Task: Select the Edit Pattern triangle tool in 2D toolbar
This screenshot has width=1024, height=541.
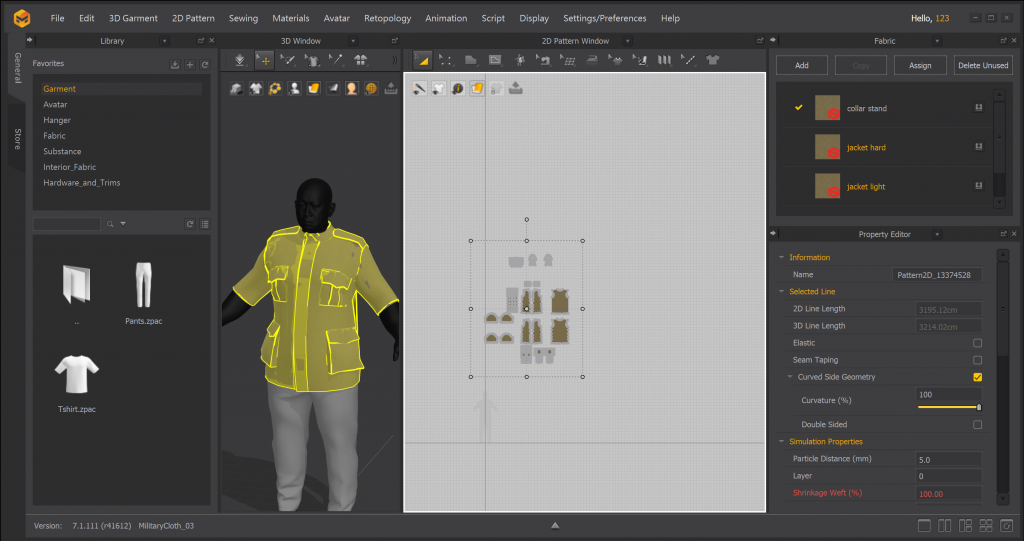Action: (x=423, y=60)
